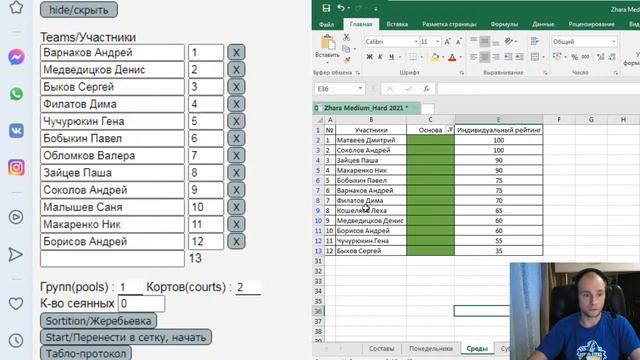Open the filter dropdown on Основа column
The image size is (640, 360).
point(450,130)
